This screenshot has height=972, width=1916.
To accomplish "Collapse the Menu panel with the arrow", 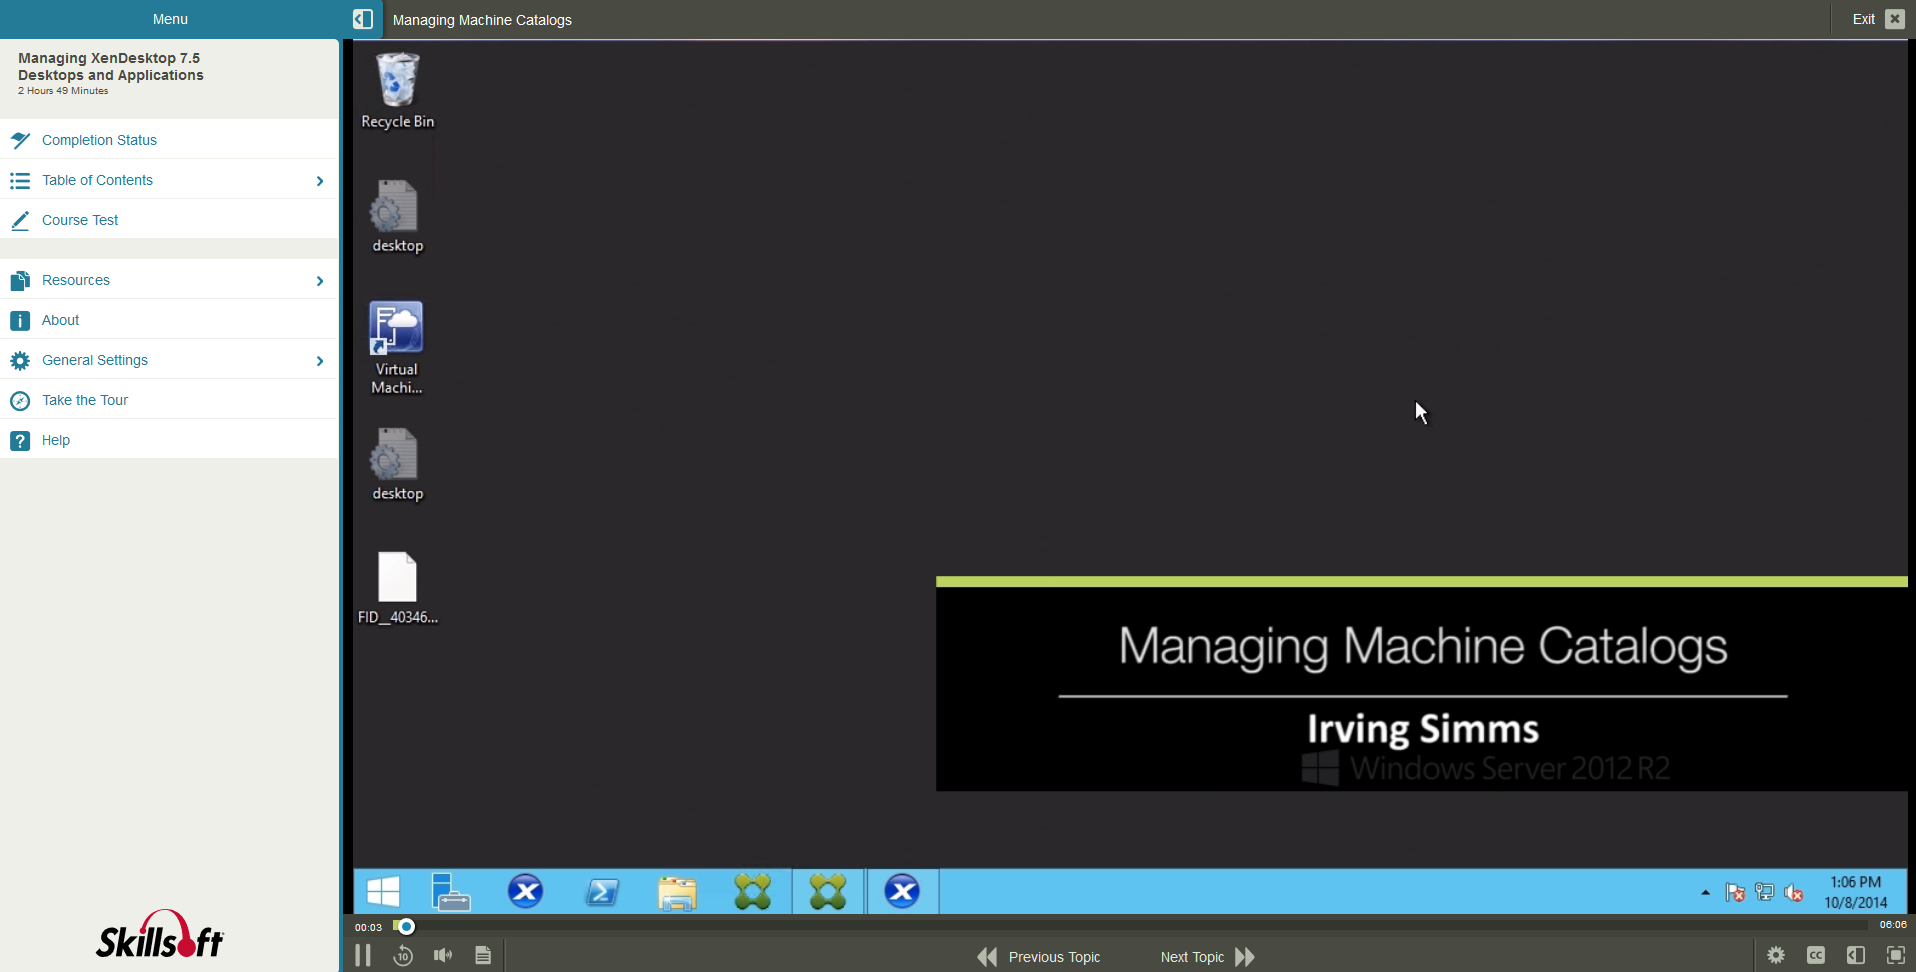I will click(x=362, y=19).
